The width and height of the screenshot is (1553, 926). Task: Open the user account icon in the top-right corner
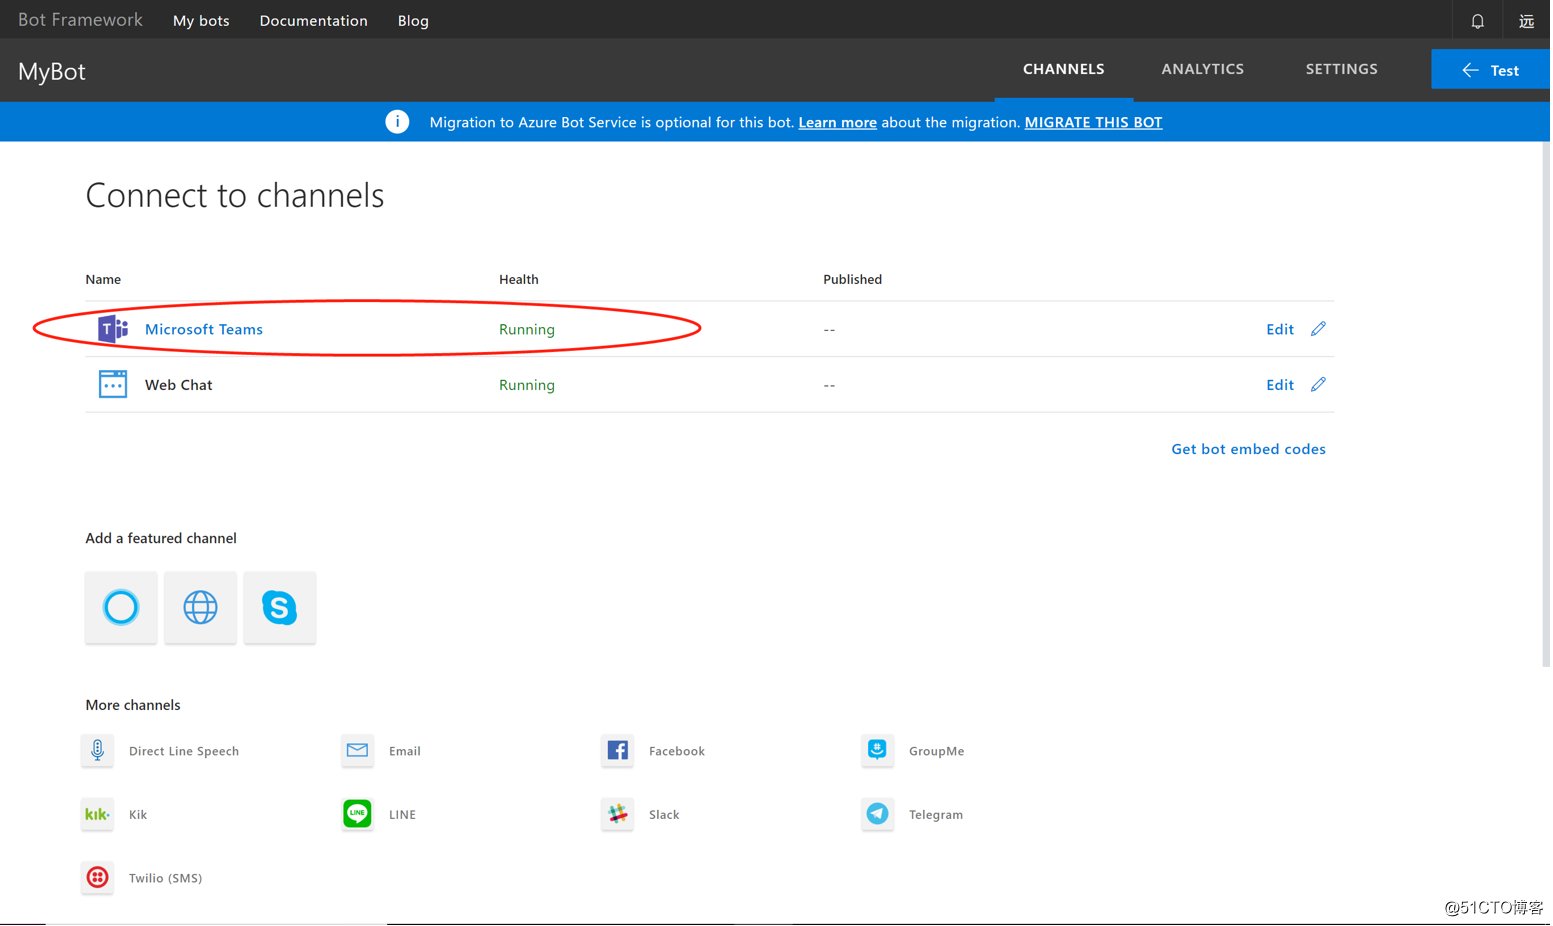pos(1529,21)
